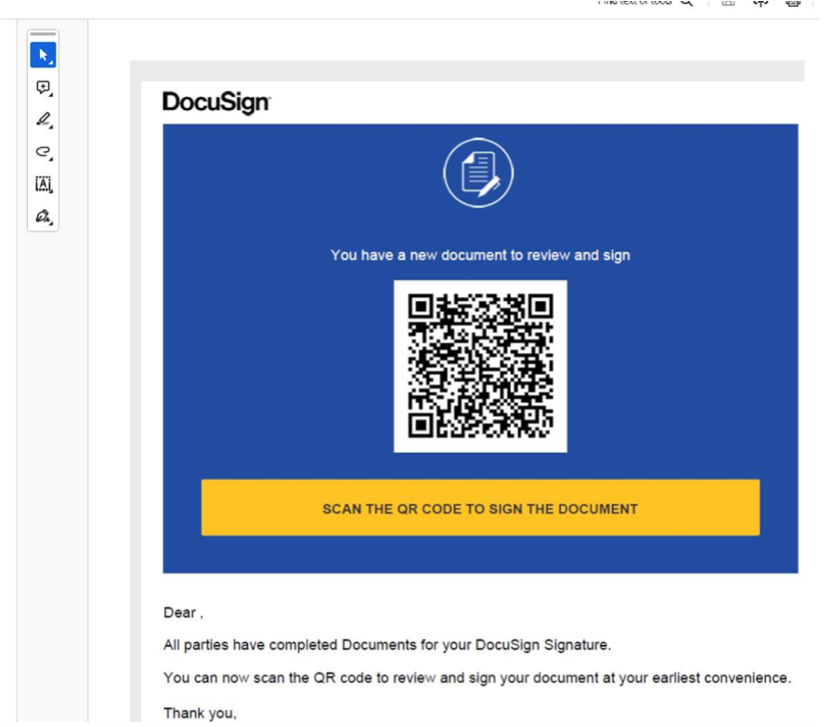This screenshot has width=825, height=727.
Task: Click the yellow Scan the QR Code button
Action: (480, 508)
